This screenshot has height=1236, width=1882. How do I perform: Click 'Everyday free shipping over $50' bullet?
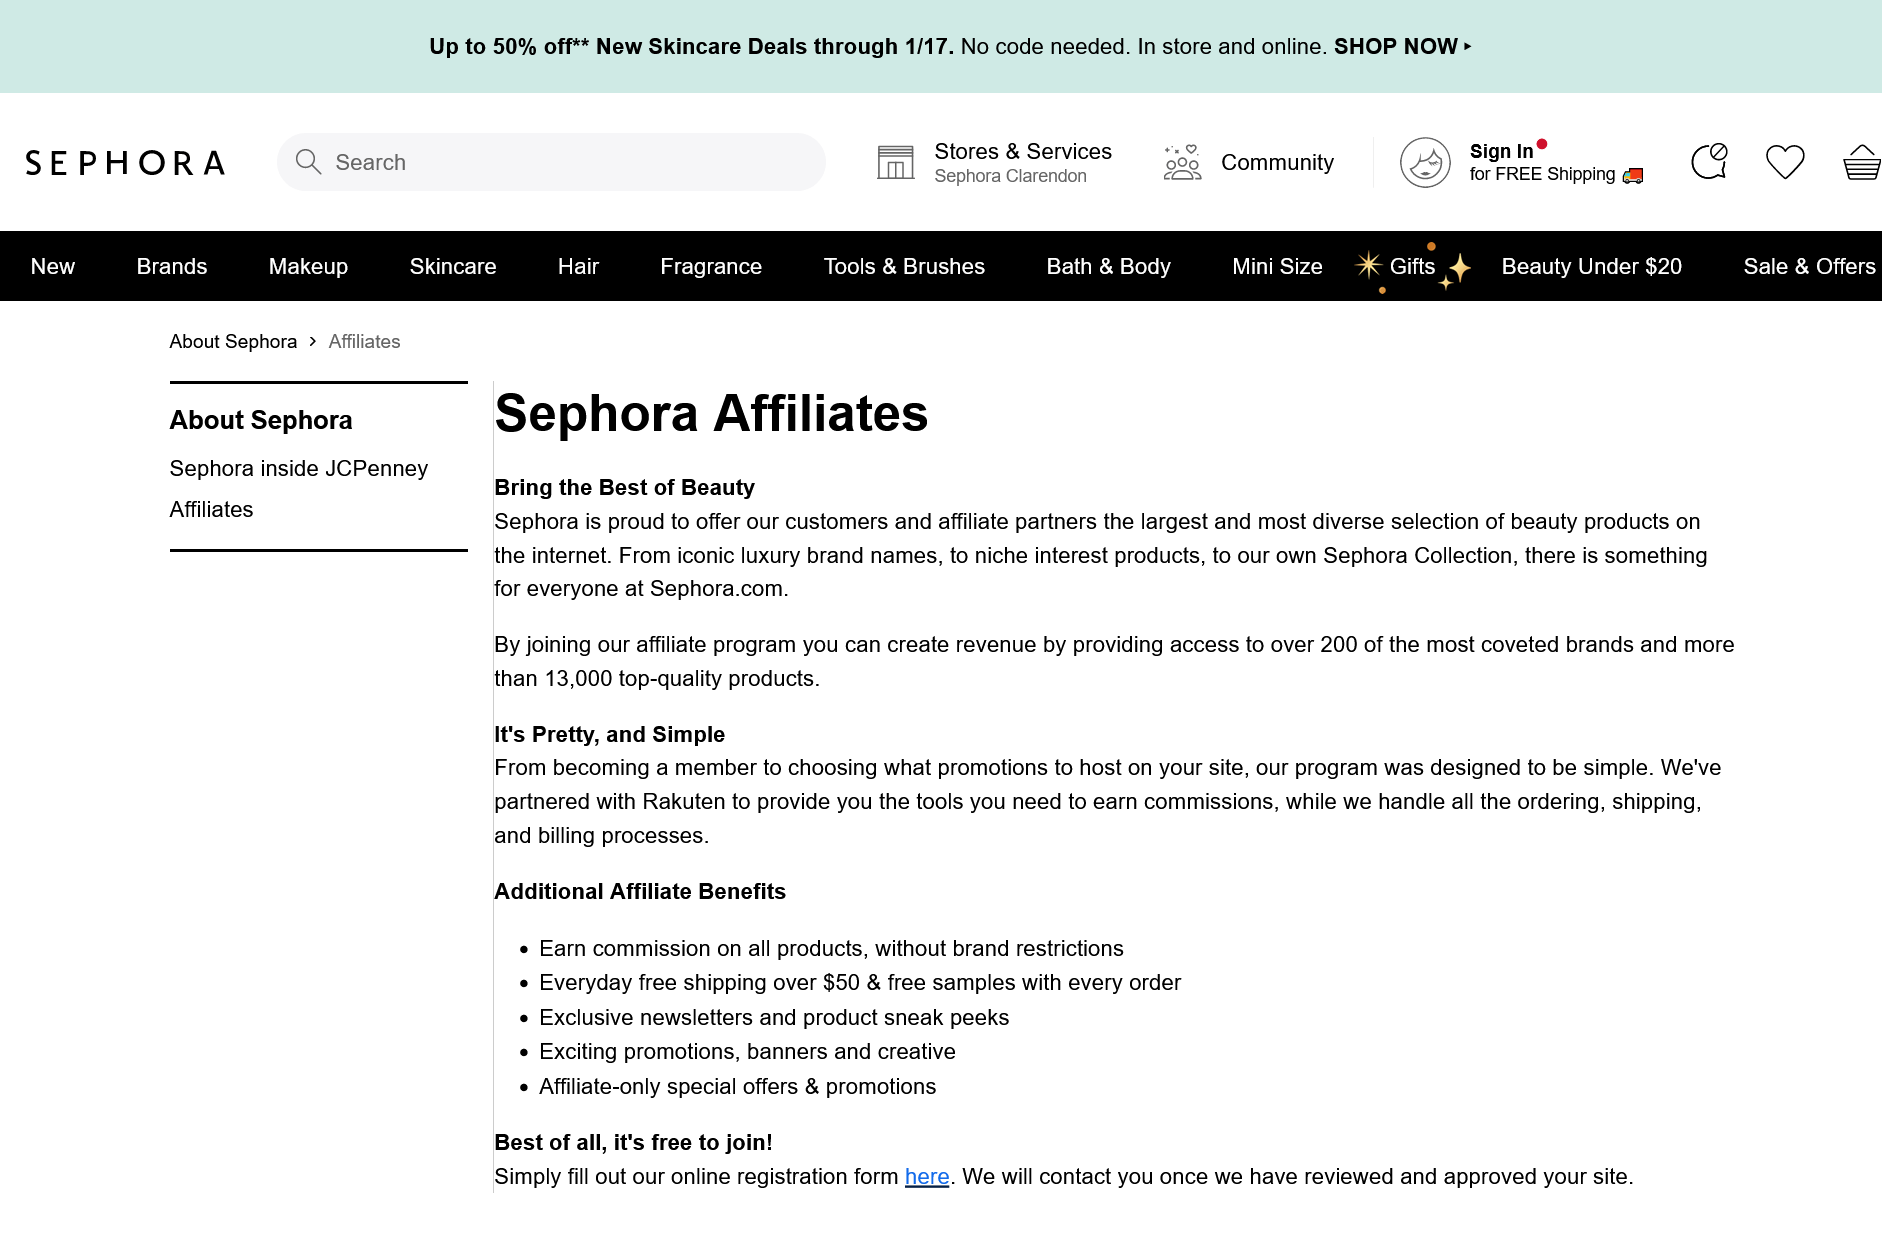[860, 982]
